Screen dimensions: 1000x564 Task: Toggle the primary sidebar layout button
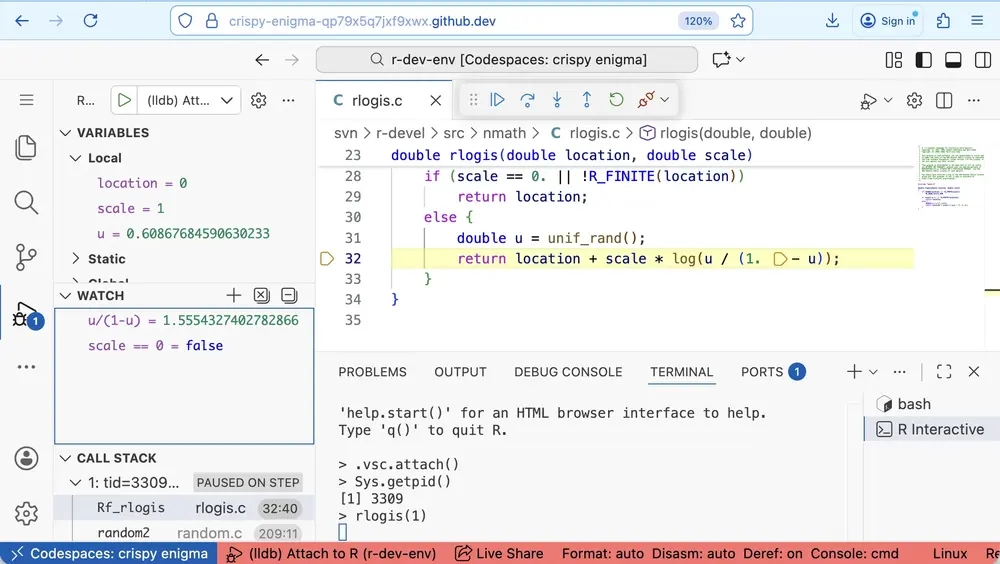click(924, 60)
